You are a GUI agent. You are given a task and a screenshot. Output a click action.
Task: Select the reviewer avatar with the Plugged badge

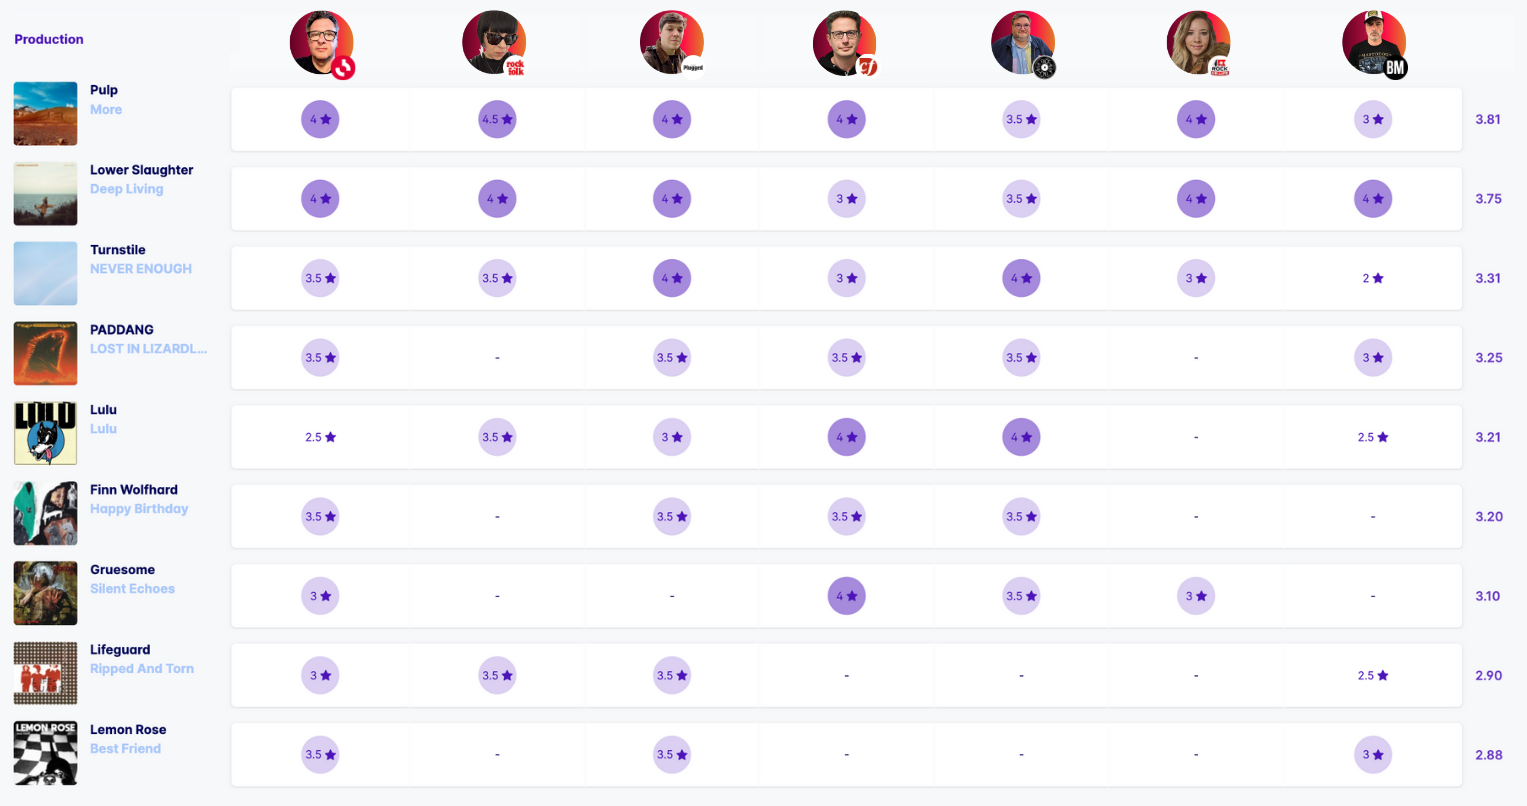point(671,43)
